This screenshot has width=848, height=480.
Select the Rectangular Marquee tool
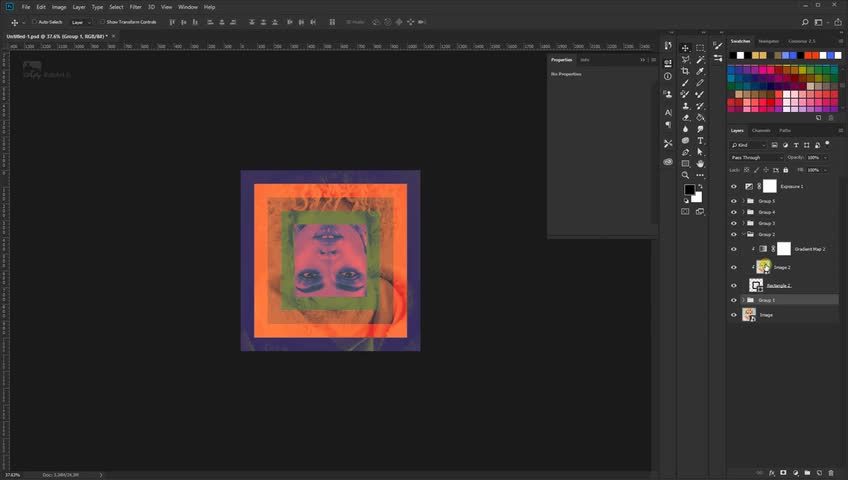click(x=700, y=48)
